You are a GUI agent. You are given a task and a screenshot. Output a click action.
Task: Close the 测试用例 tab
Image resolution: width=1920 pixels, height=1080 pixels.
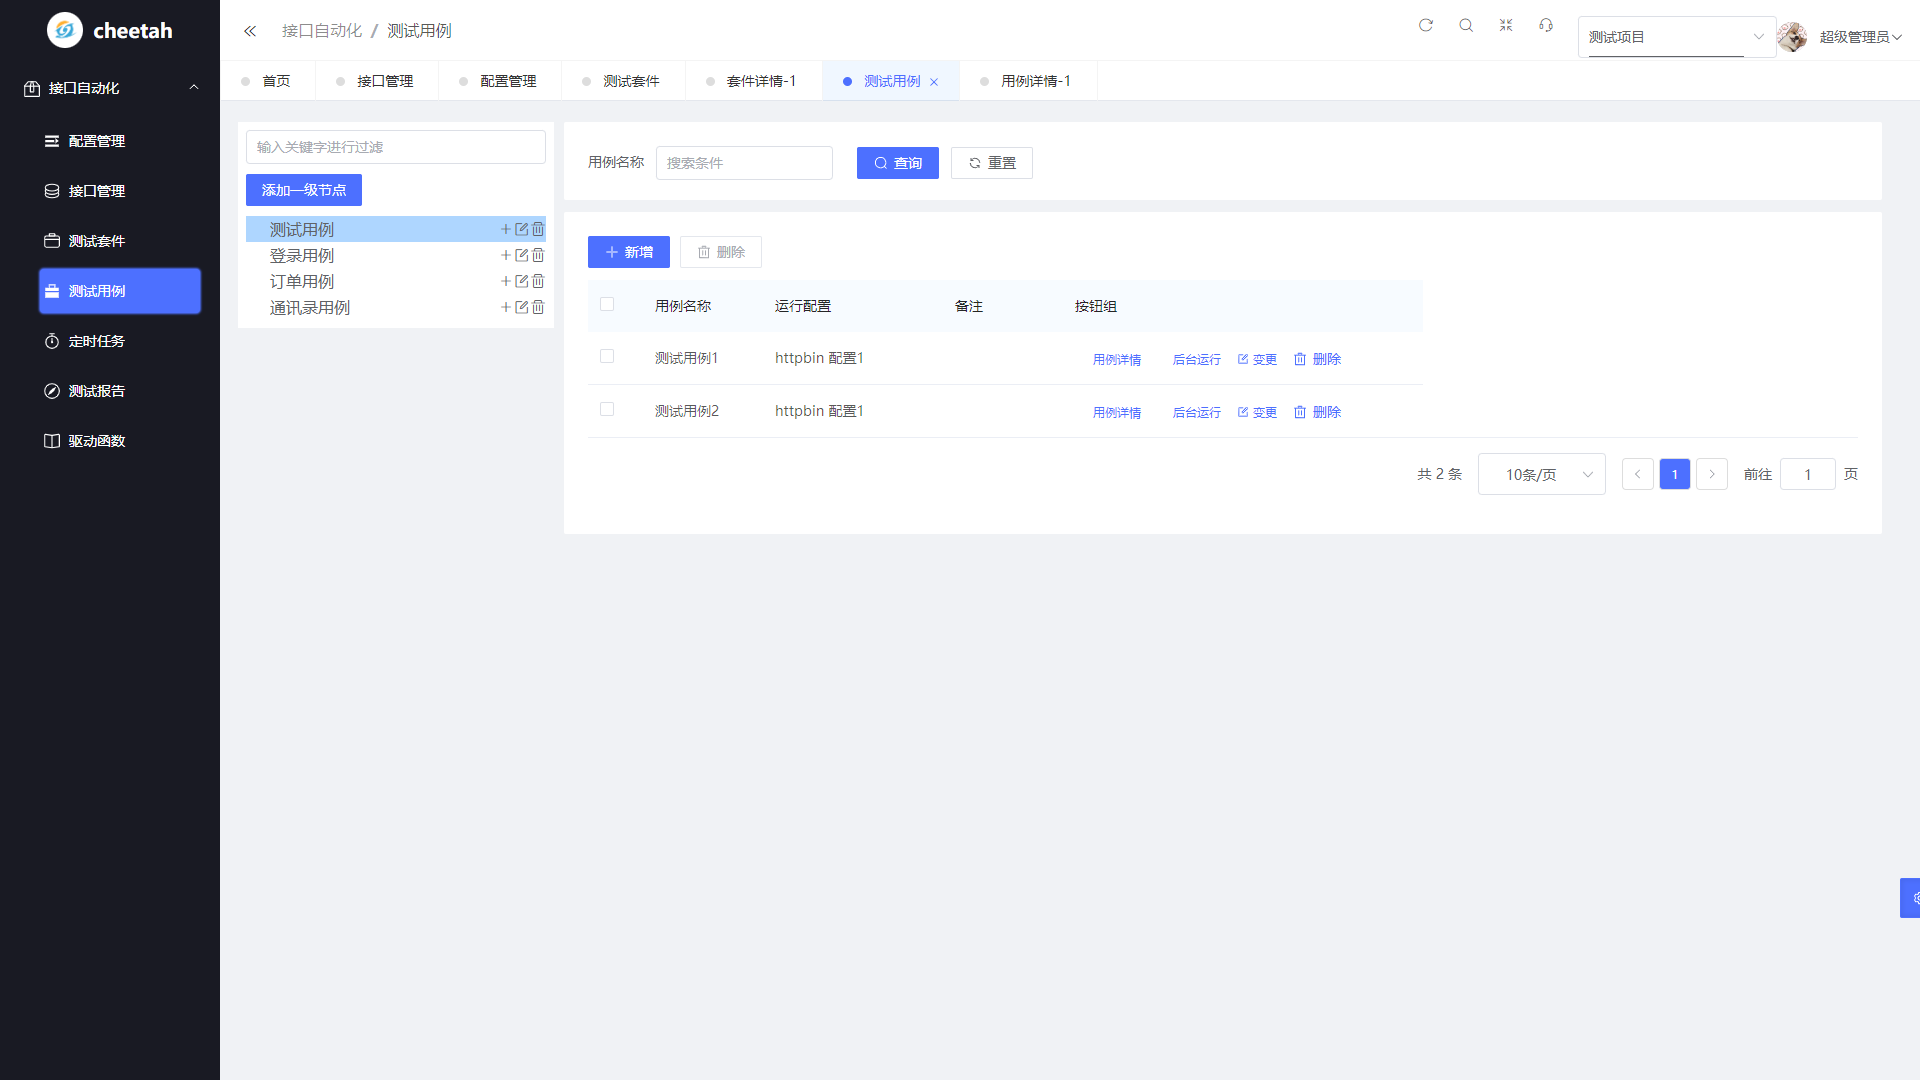coord(934,82)
